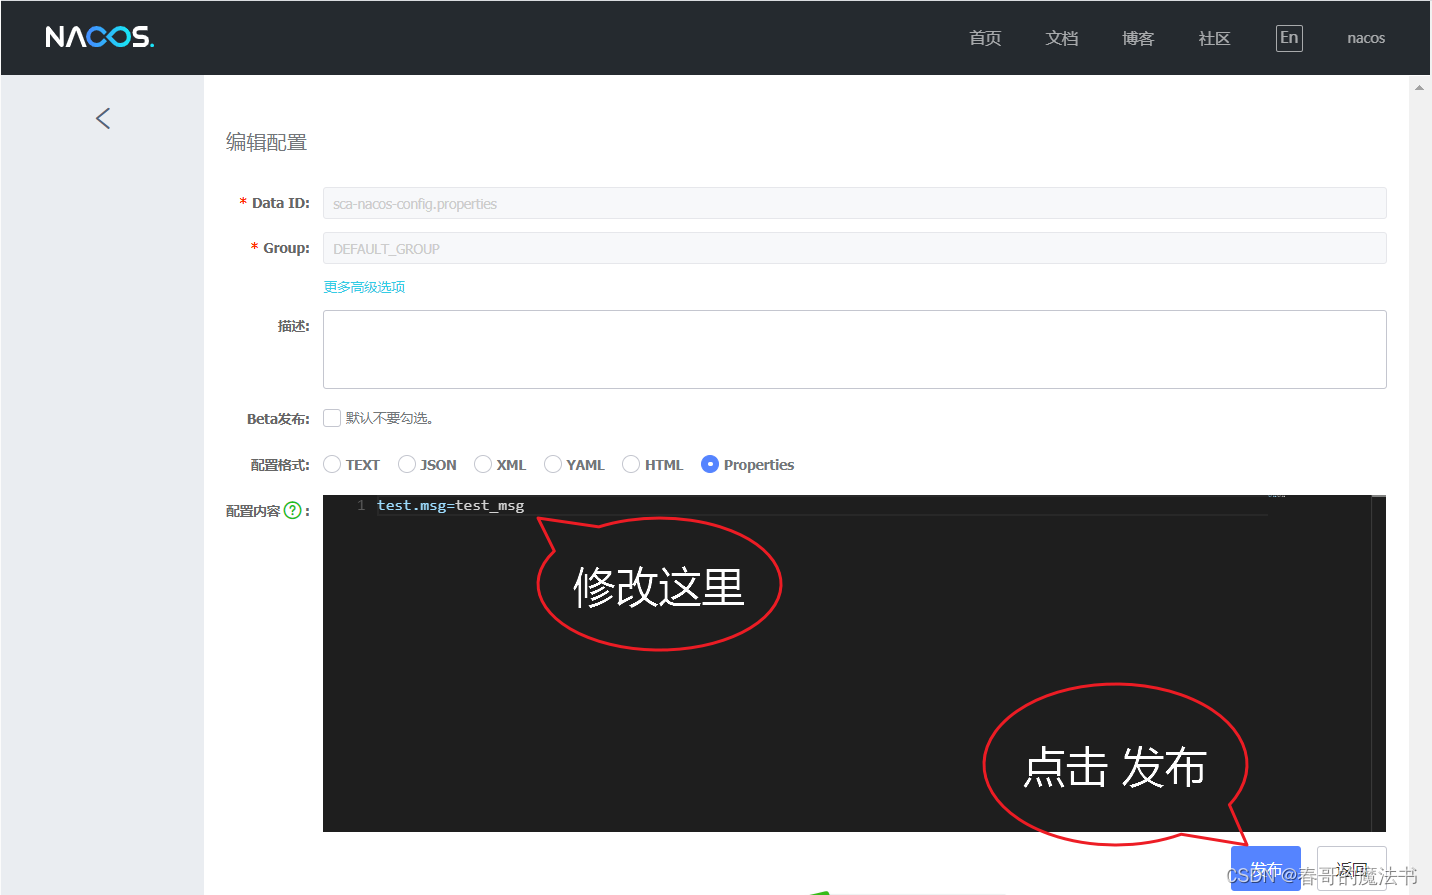Image resolution: width=1432 pixels, height=895 pixels.
Task: Expand 更多高级选项 advanced options
Action: (x=364, y=286)
